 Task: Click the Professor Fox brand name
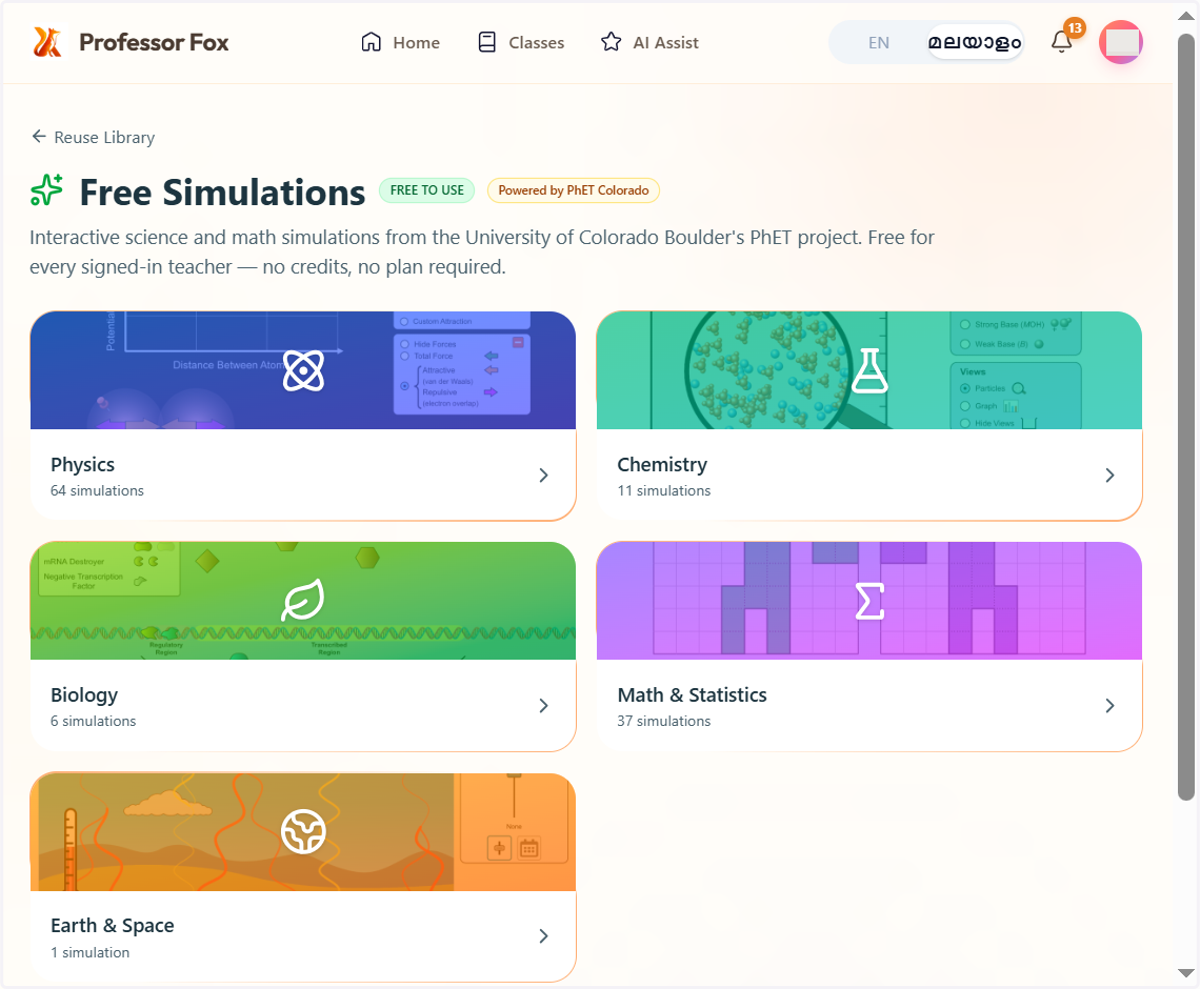pos(154,42)
